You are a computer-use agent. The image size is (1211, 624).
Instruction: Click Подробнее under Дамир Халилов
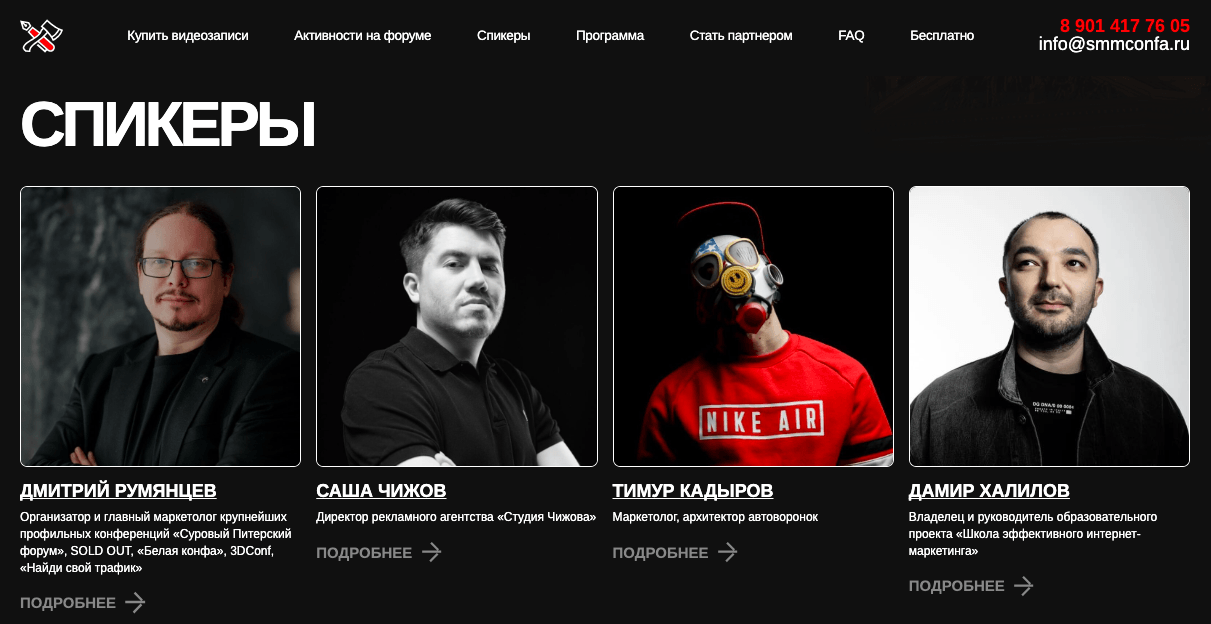(956, 586)
